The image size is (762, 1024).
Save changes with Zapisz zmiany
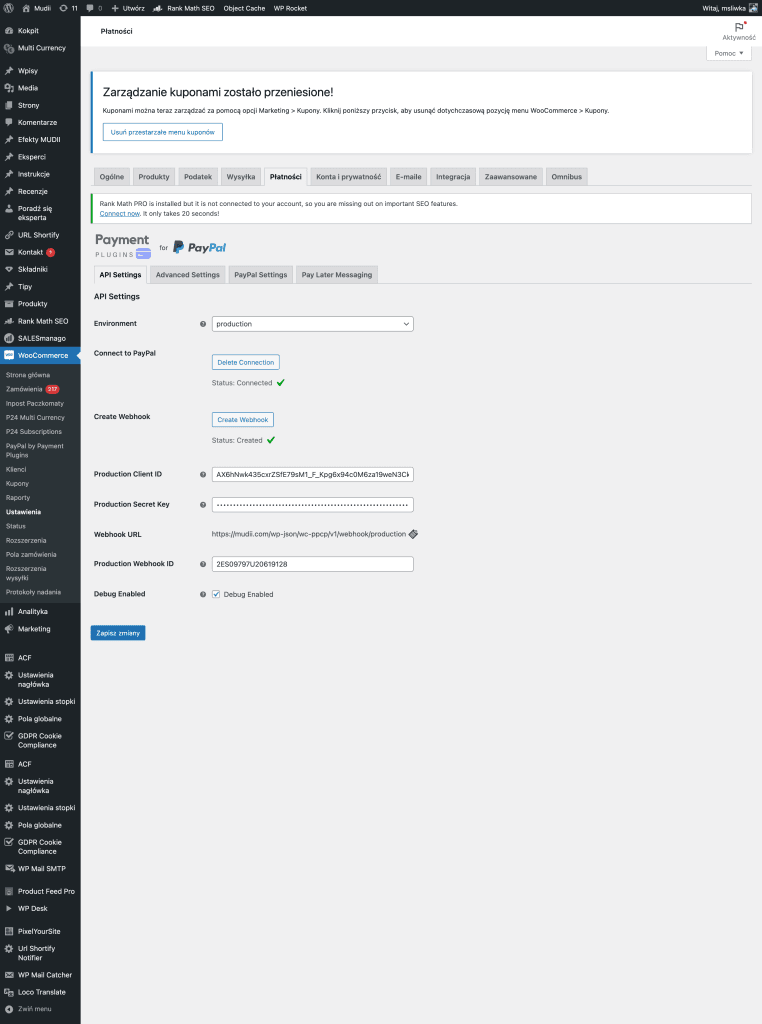118,633
